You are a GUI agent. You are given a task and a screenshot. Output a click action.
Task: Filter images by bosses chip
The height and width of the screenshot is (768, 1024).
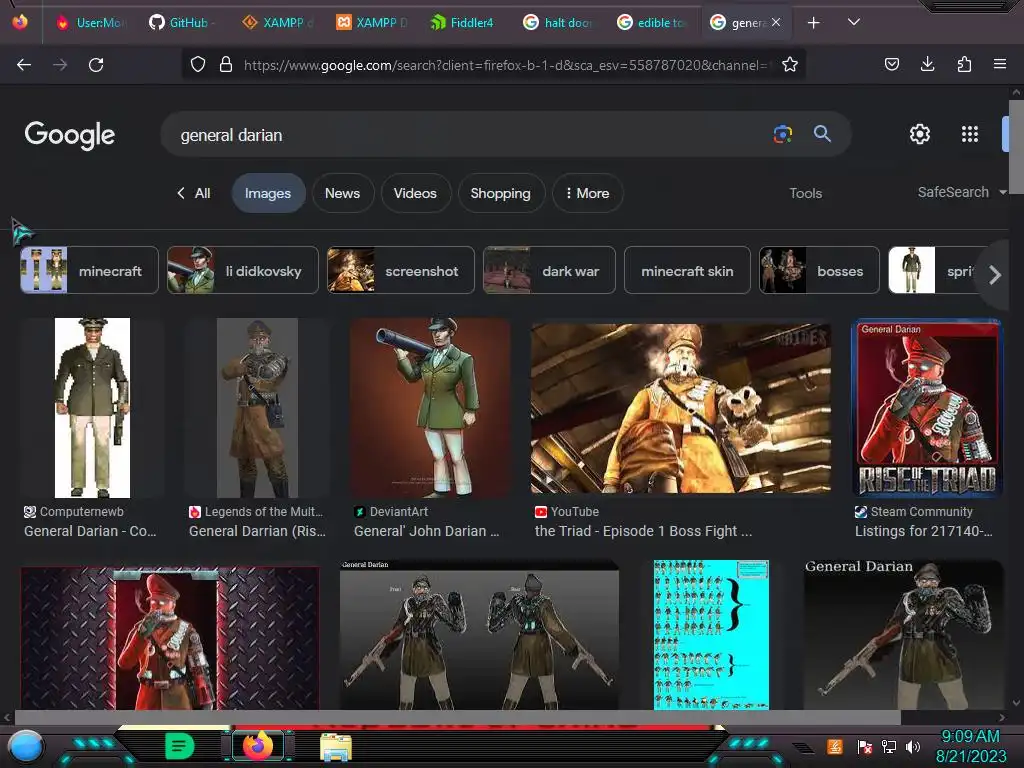point(819,270)
